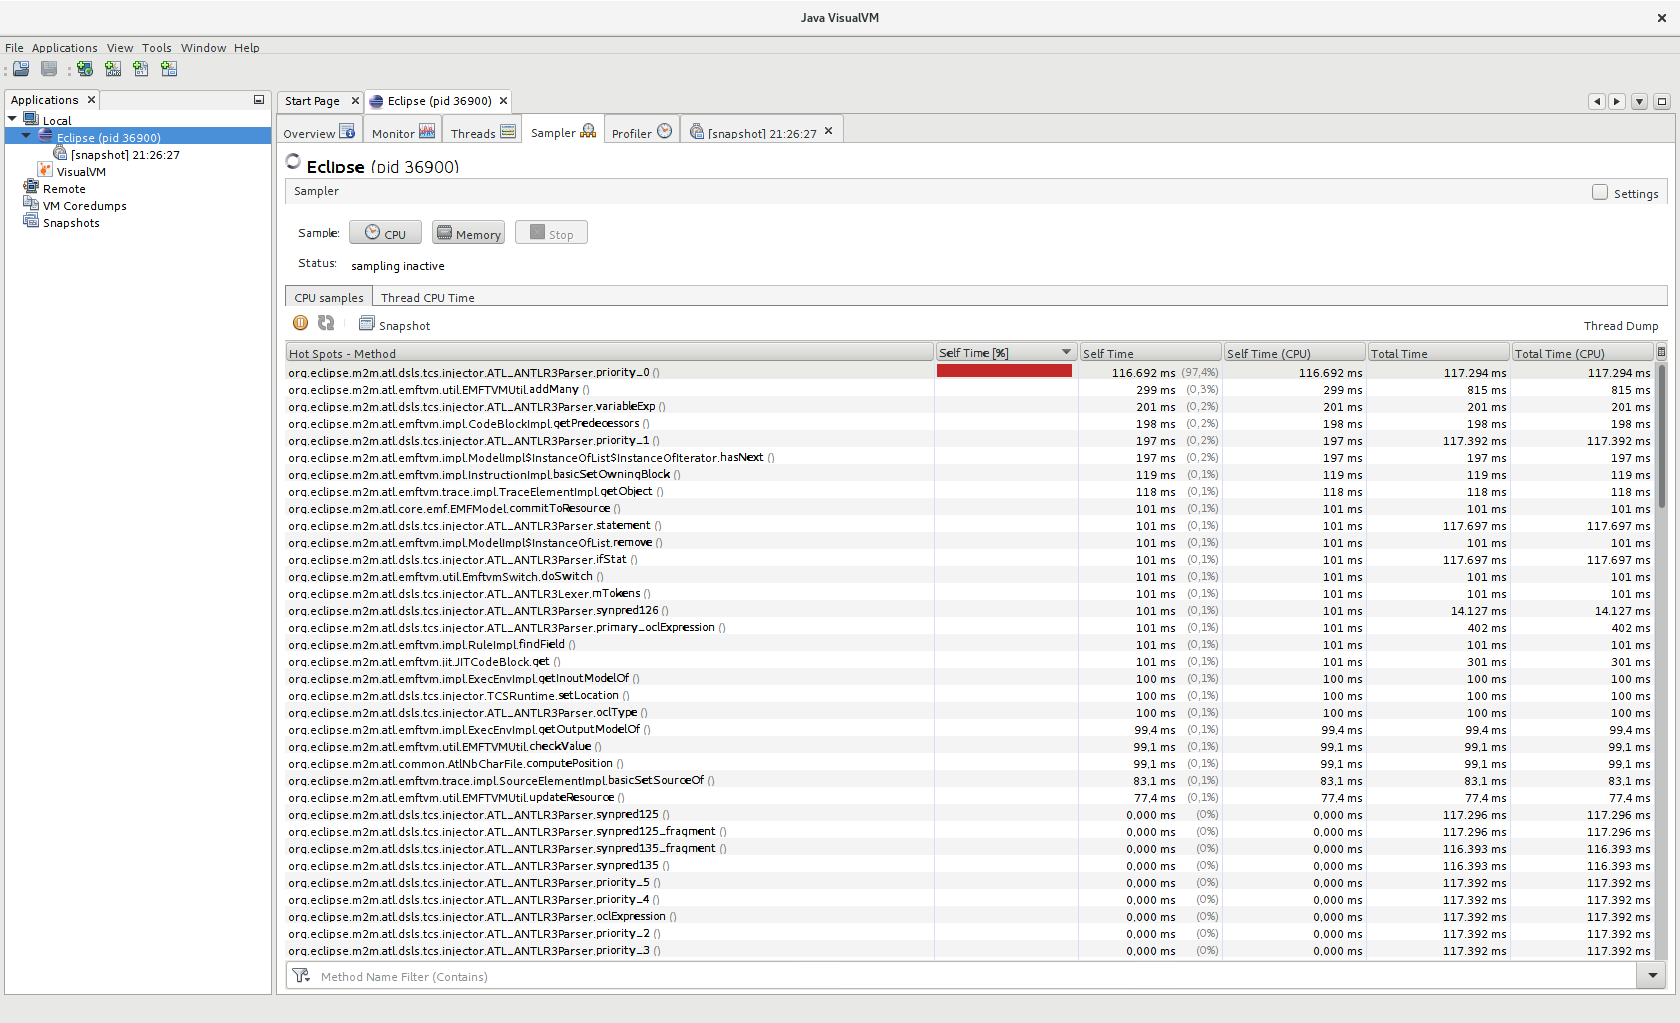
Task: Sort by the Self Time column header
Action: point(1150,353)
